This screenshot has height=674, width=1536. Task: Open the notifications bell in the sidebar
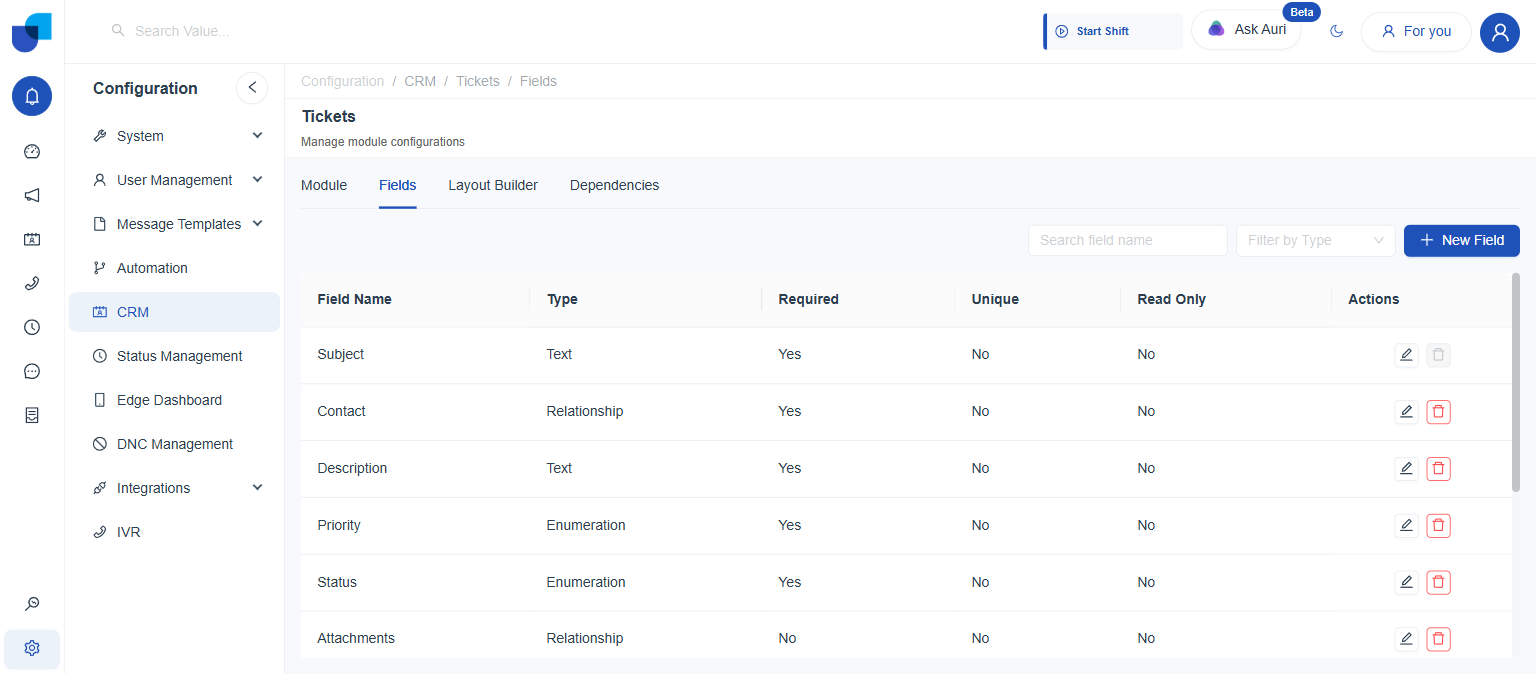point(32,96)
